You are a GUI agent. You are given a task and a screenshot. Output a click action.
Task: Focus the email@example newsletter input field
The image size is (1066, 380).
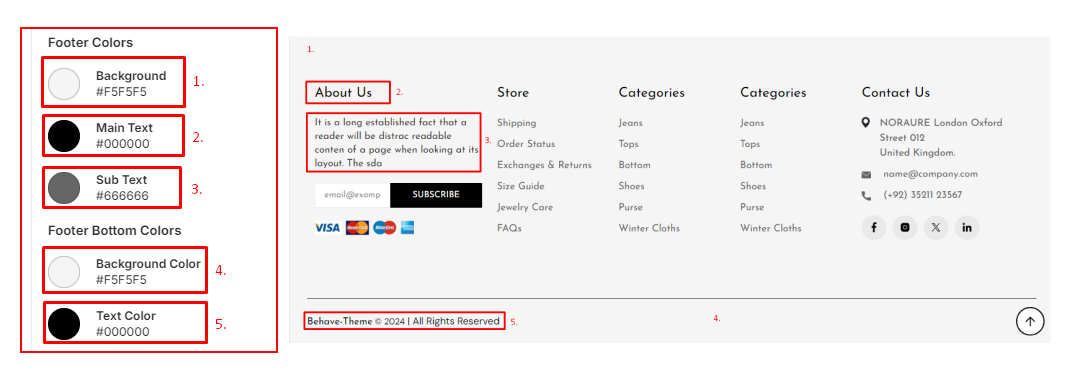(352, 195)
